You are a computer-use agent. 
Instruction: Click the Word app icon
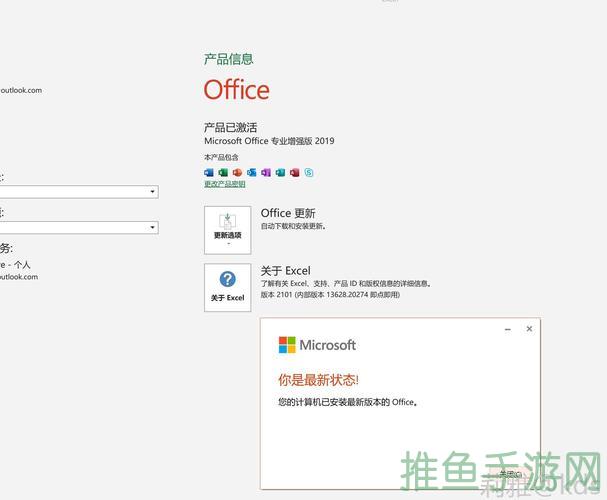209,172
